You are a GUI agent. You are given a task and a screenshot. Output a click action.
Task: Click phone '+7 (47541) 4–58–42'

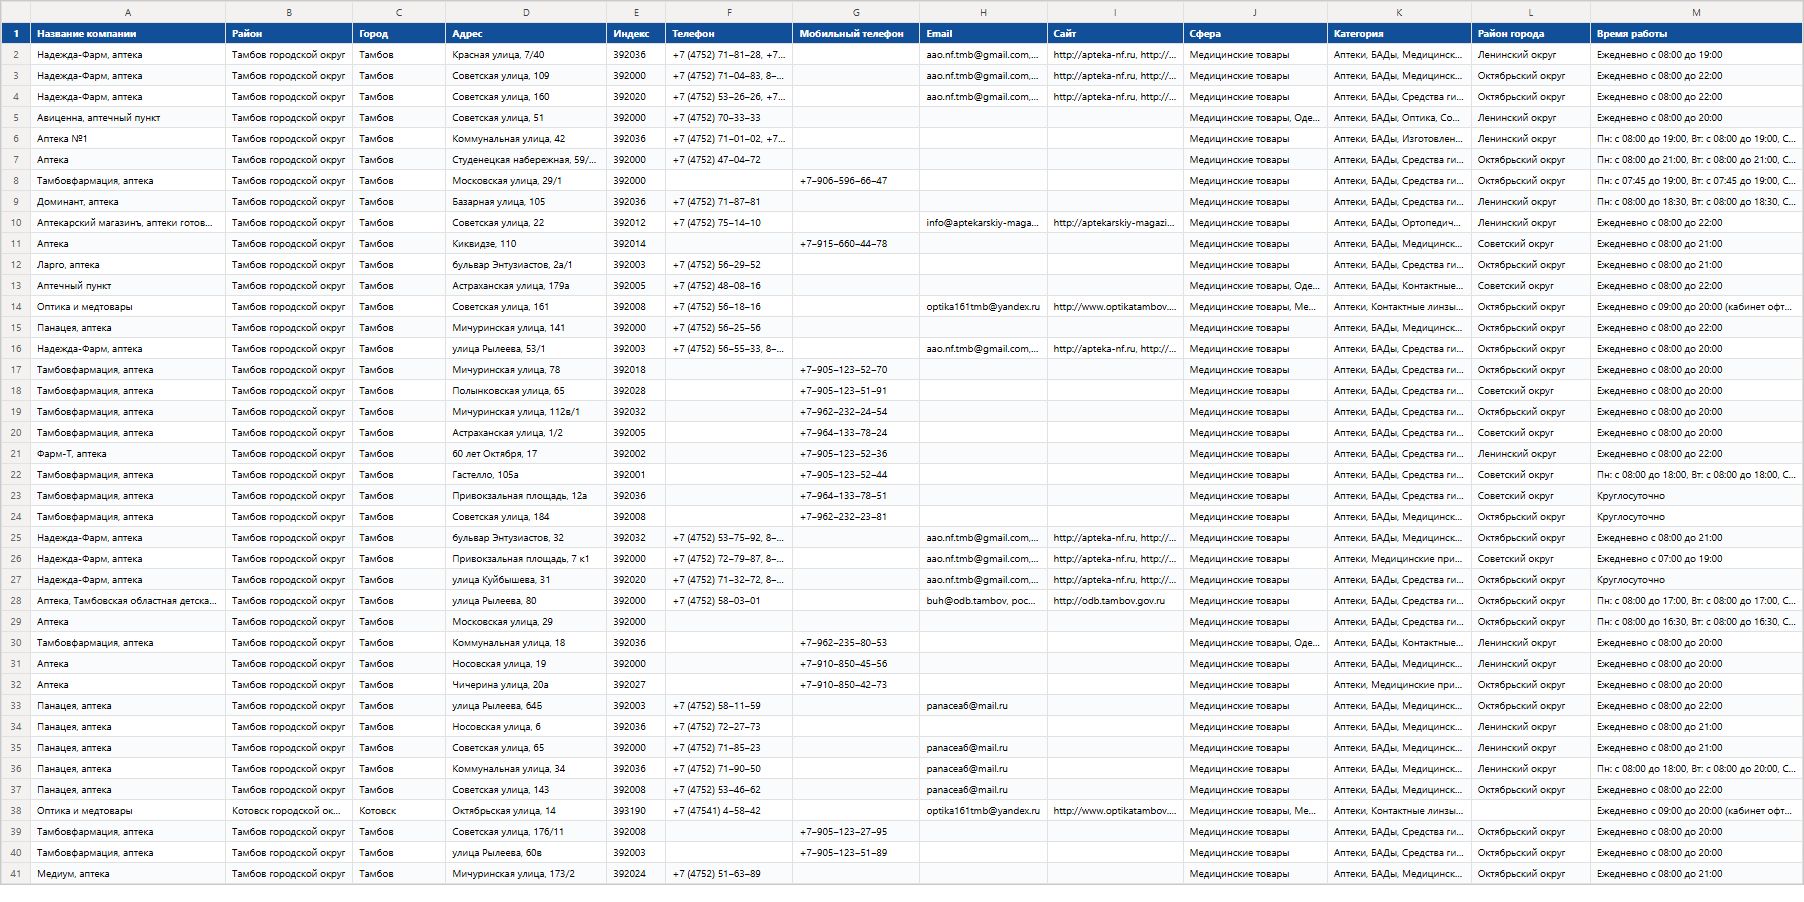click(729, 811)
